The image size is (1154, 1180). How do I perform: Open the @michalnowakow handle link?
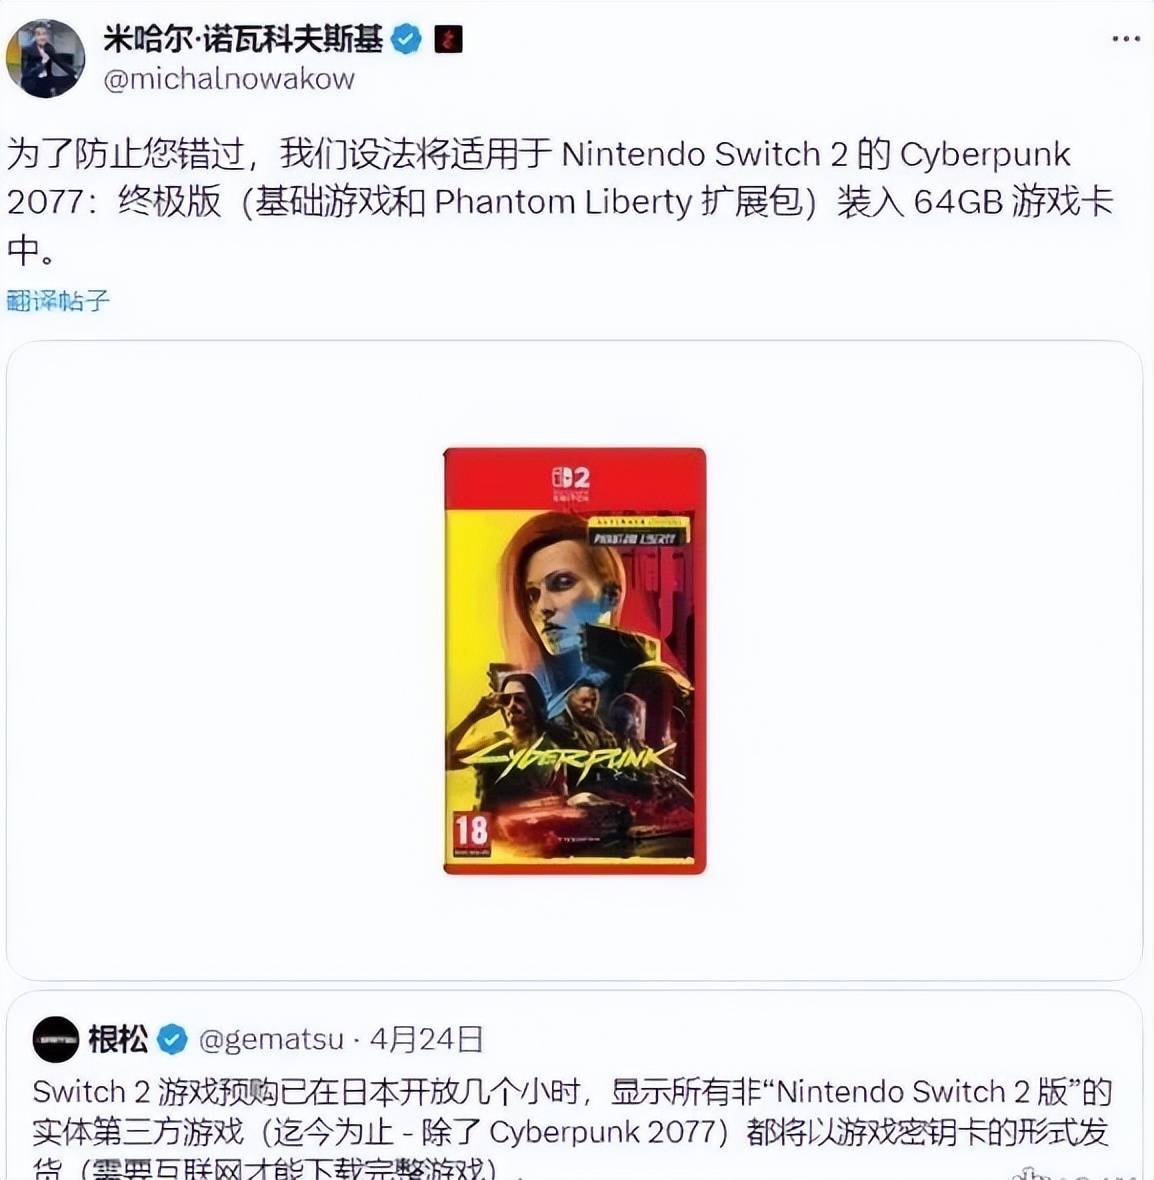click(x=229, y=78)
